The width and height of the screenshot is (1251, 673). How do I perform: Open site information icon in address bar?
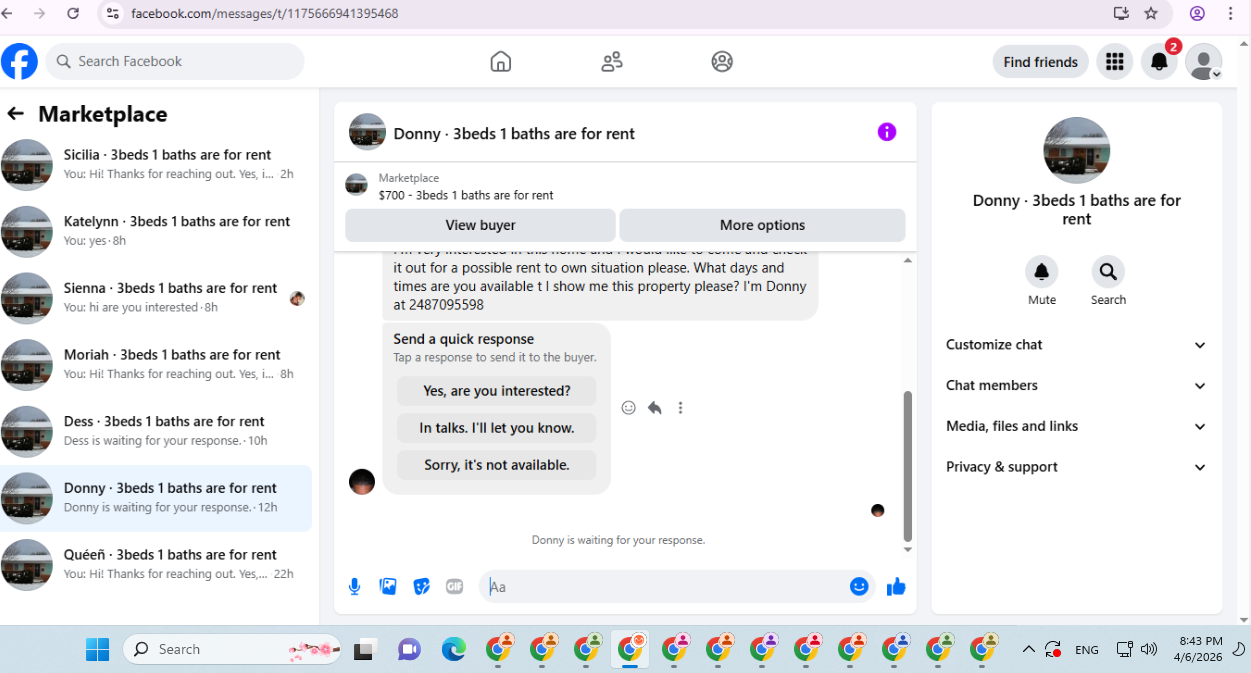click(112, 14)
